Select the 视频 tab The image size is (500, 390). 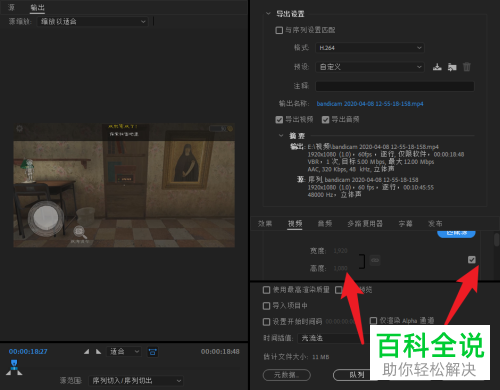[295, 224]
